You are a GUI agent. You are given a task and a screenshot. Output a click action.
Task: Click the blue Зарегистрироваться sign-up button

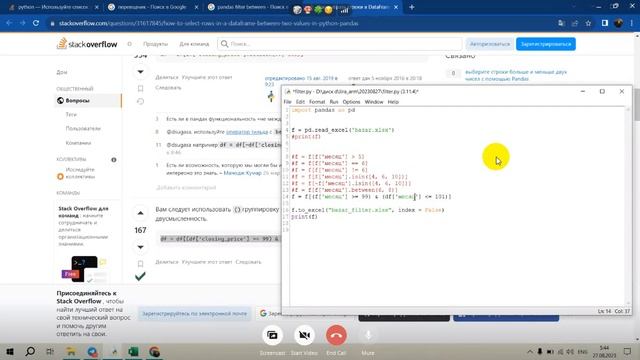[x=546, y=44]
